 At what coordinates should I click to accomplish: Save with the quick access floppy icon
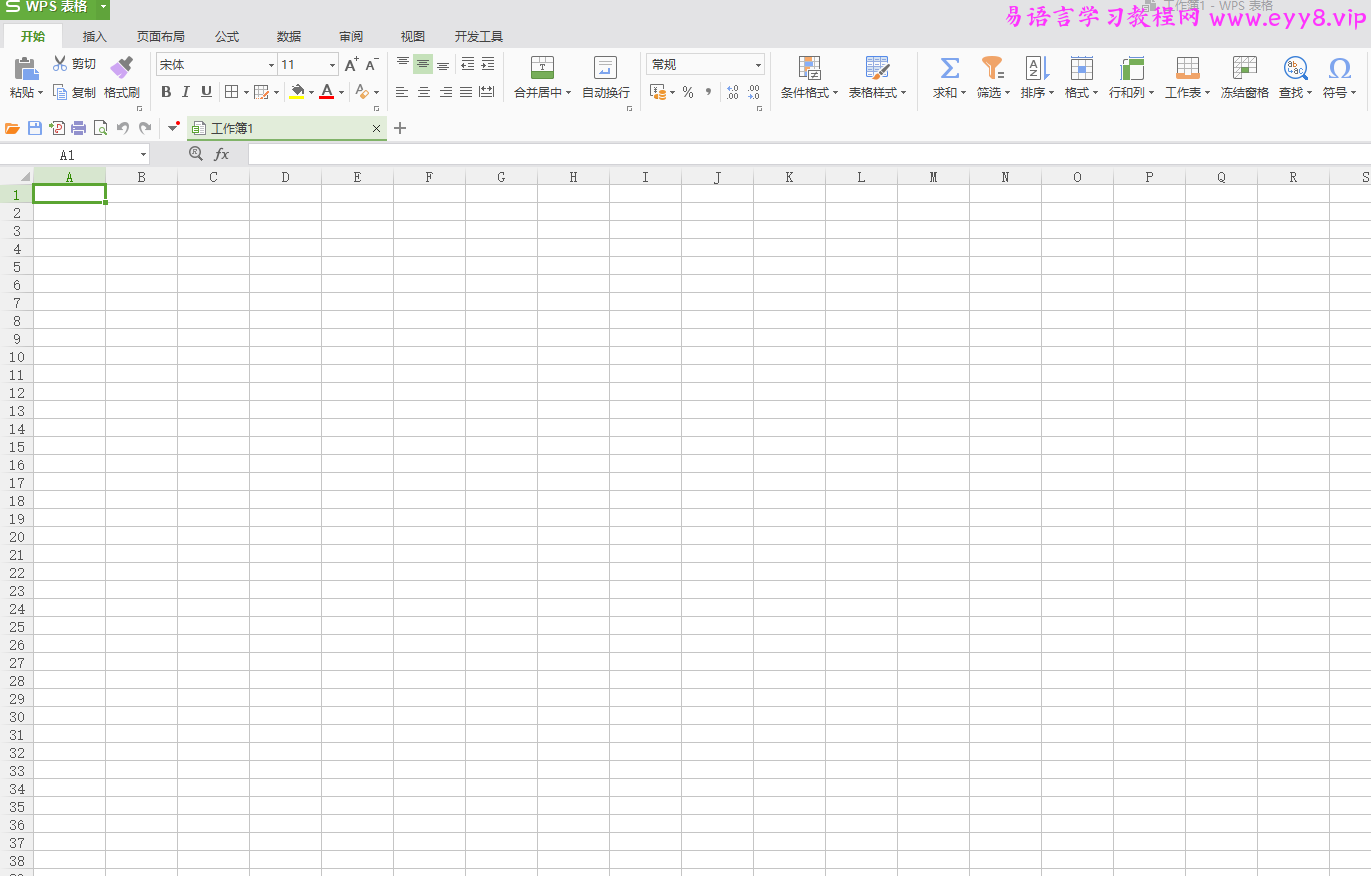click(35, 128)
